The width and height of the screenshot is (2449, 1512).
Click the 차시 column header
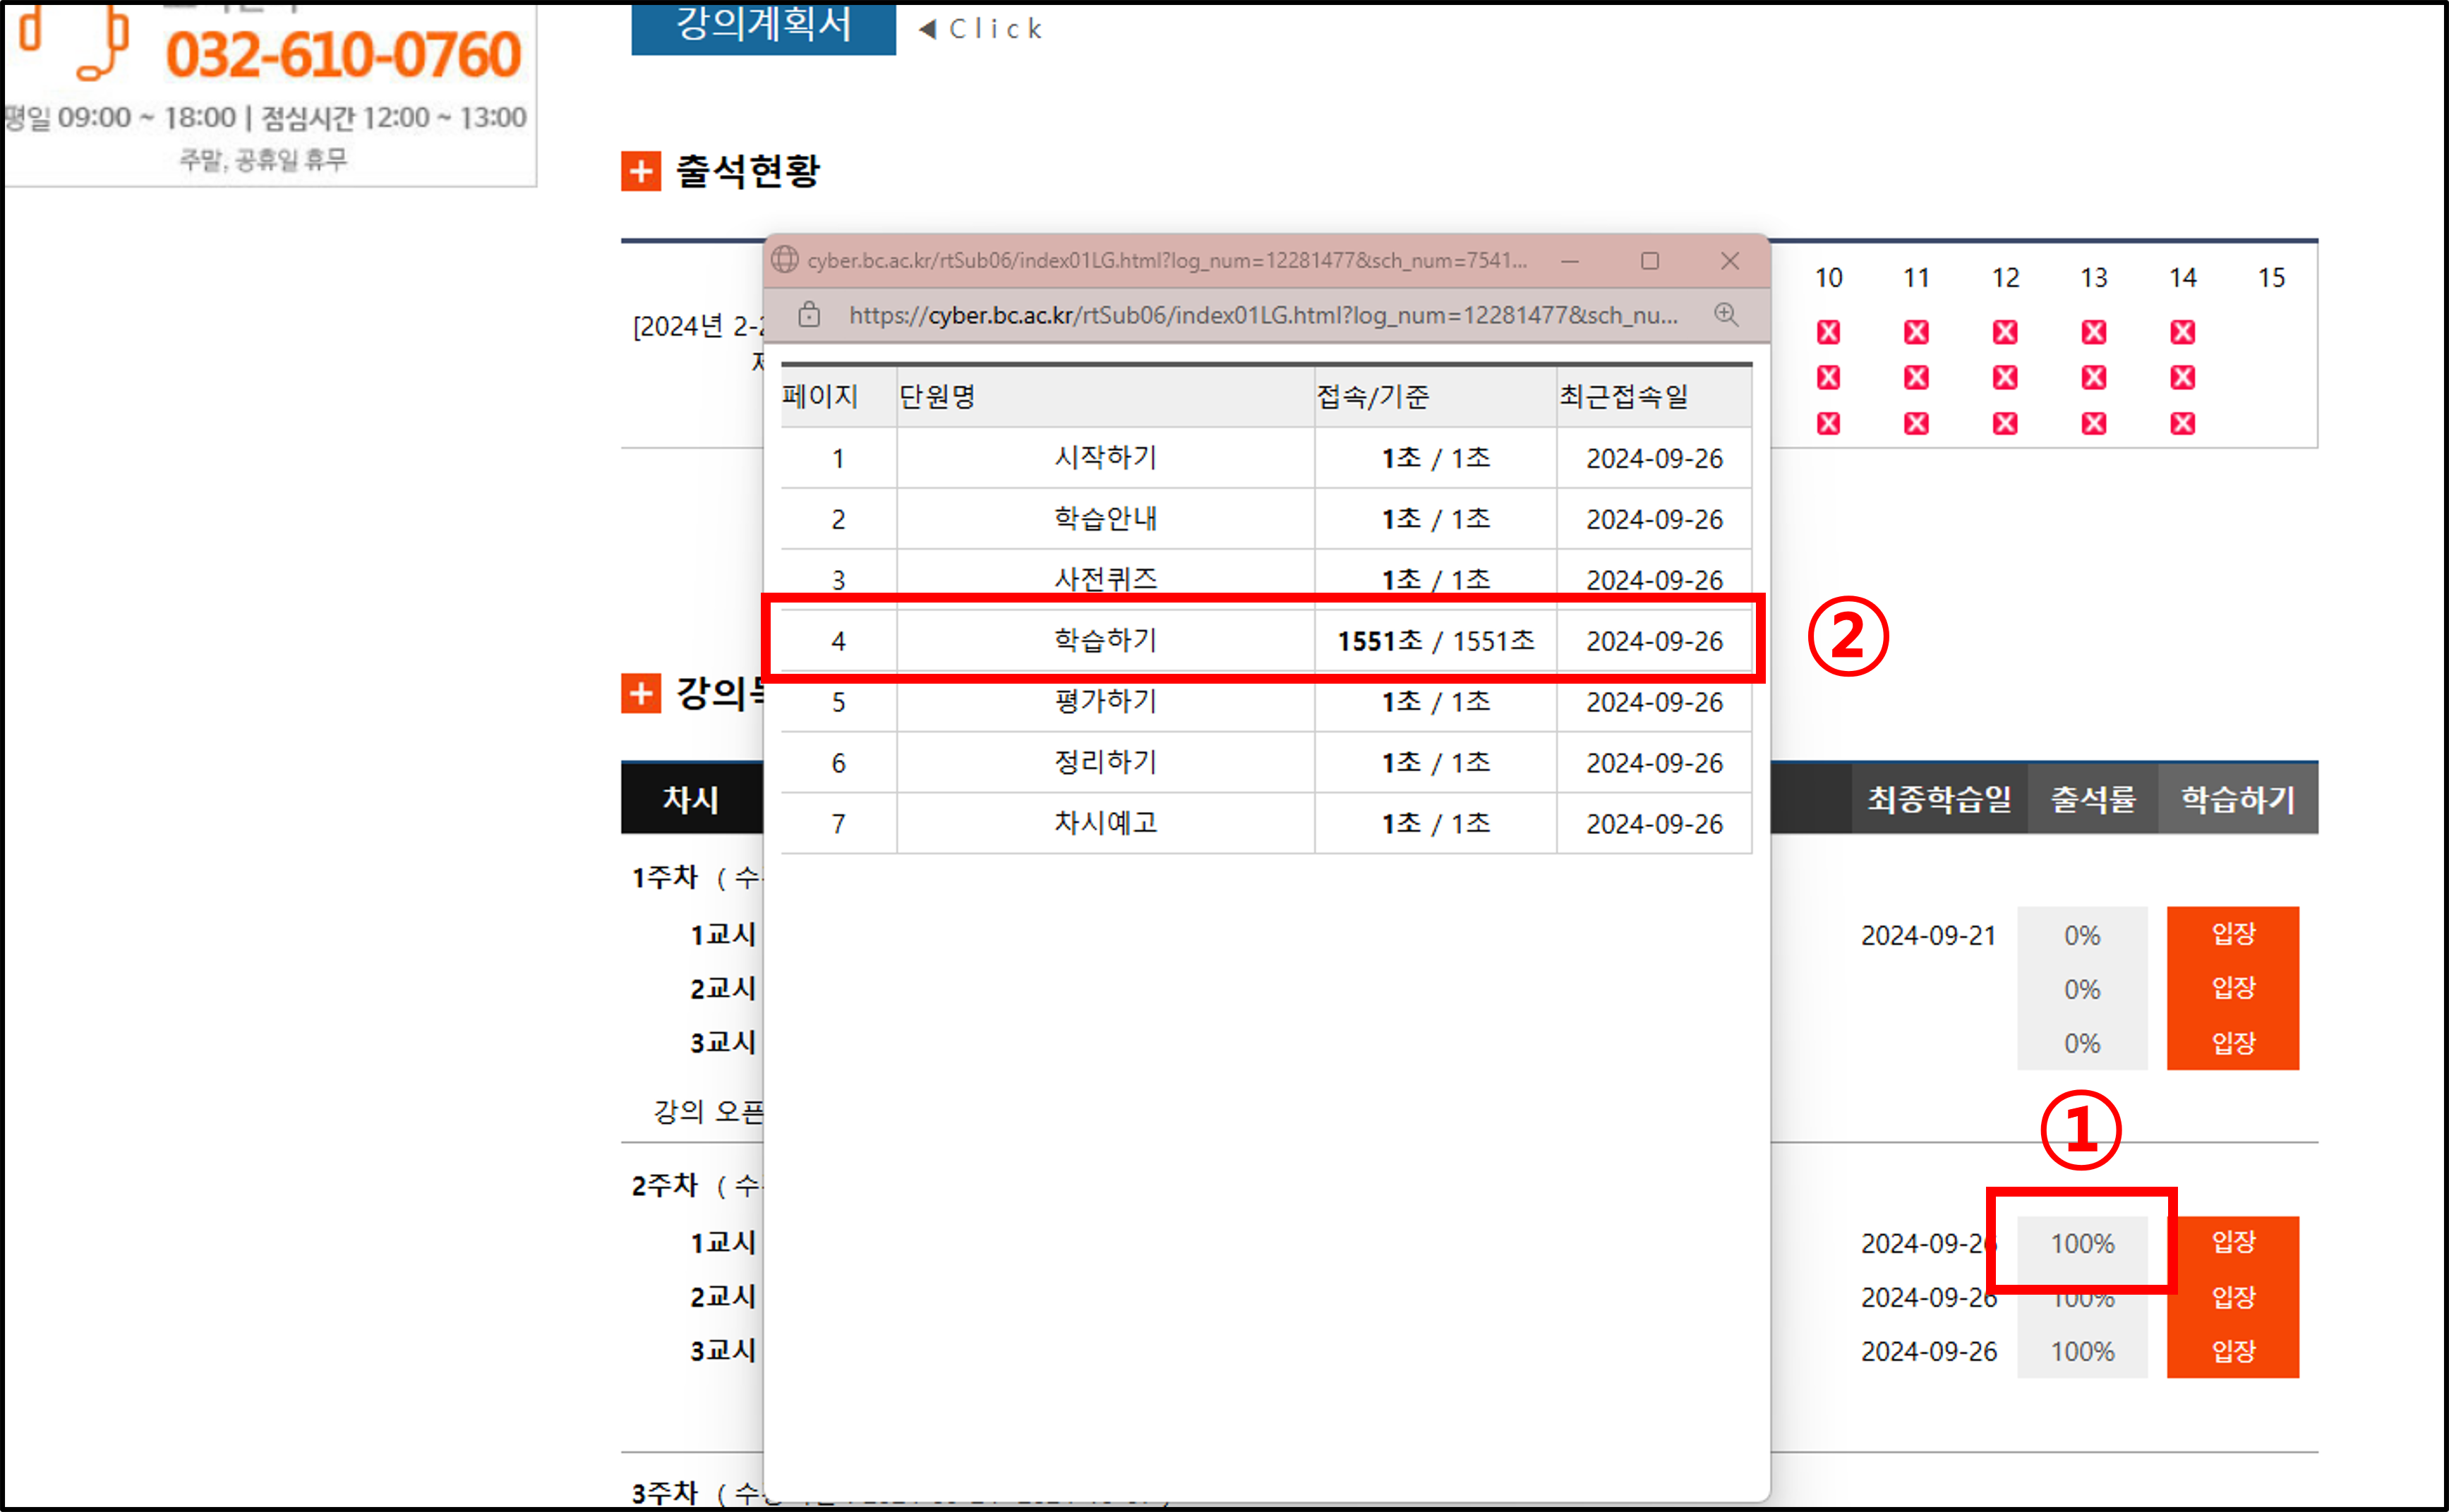(x=691, y=799)
